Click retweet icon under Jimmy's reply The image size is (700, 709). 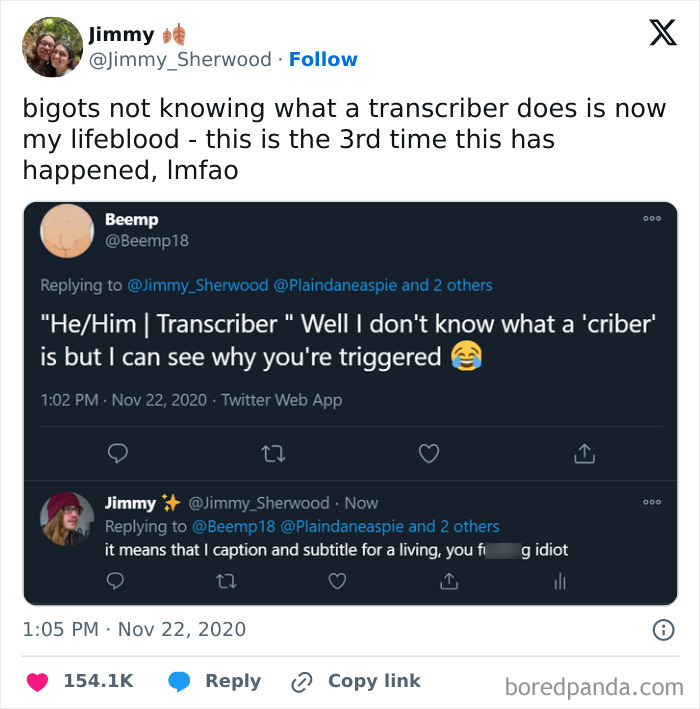coord(226,581)
